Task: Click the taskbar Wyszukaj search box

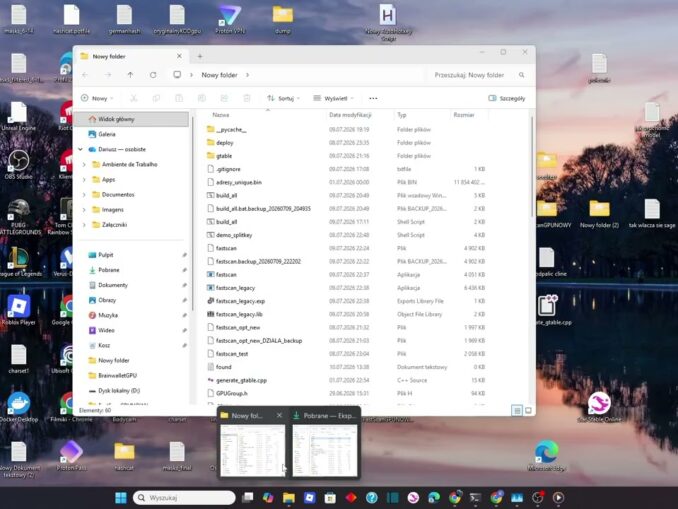Action: click(184, 498)
